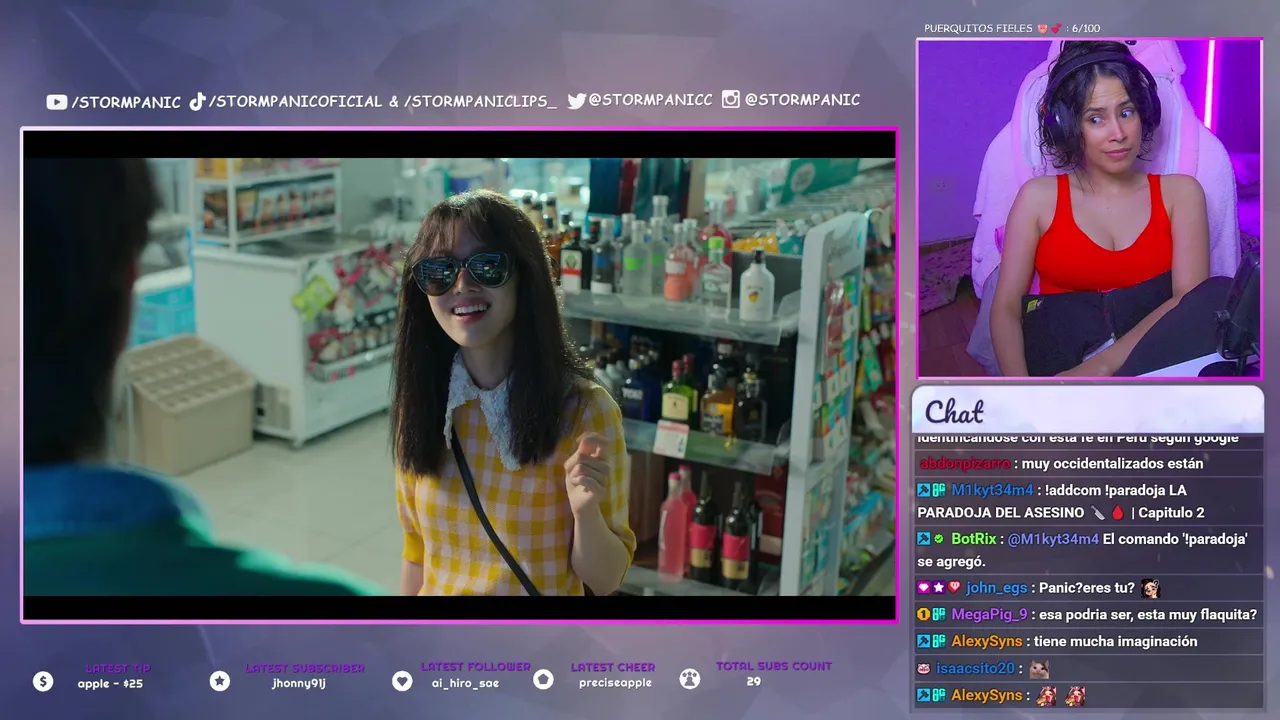
Task: Click the 'LATEST FOLLOWER' label
Action: 476,666
